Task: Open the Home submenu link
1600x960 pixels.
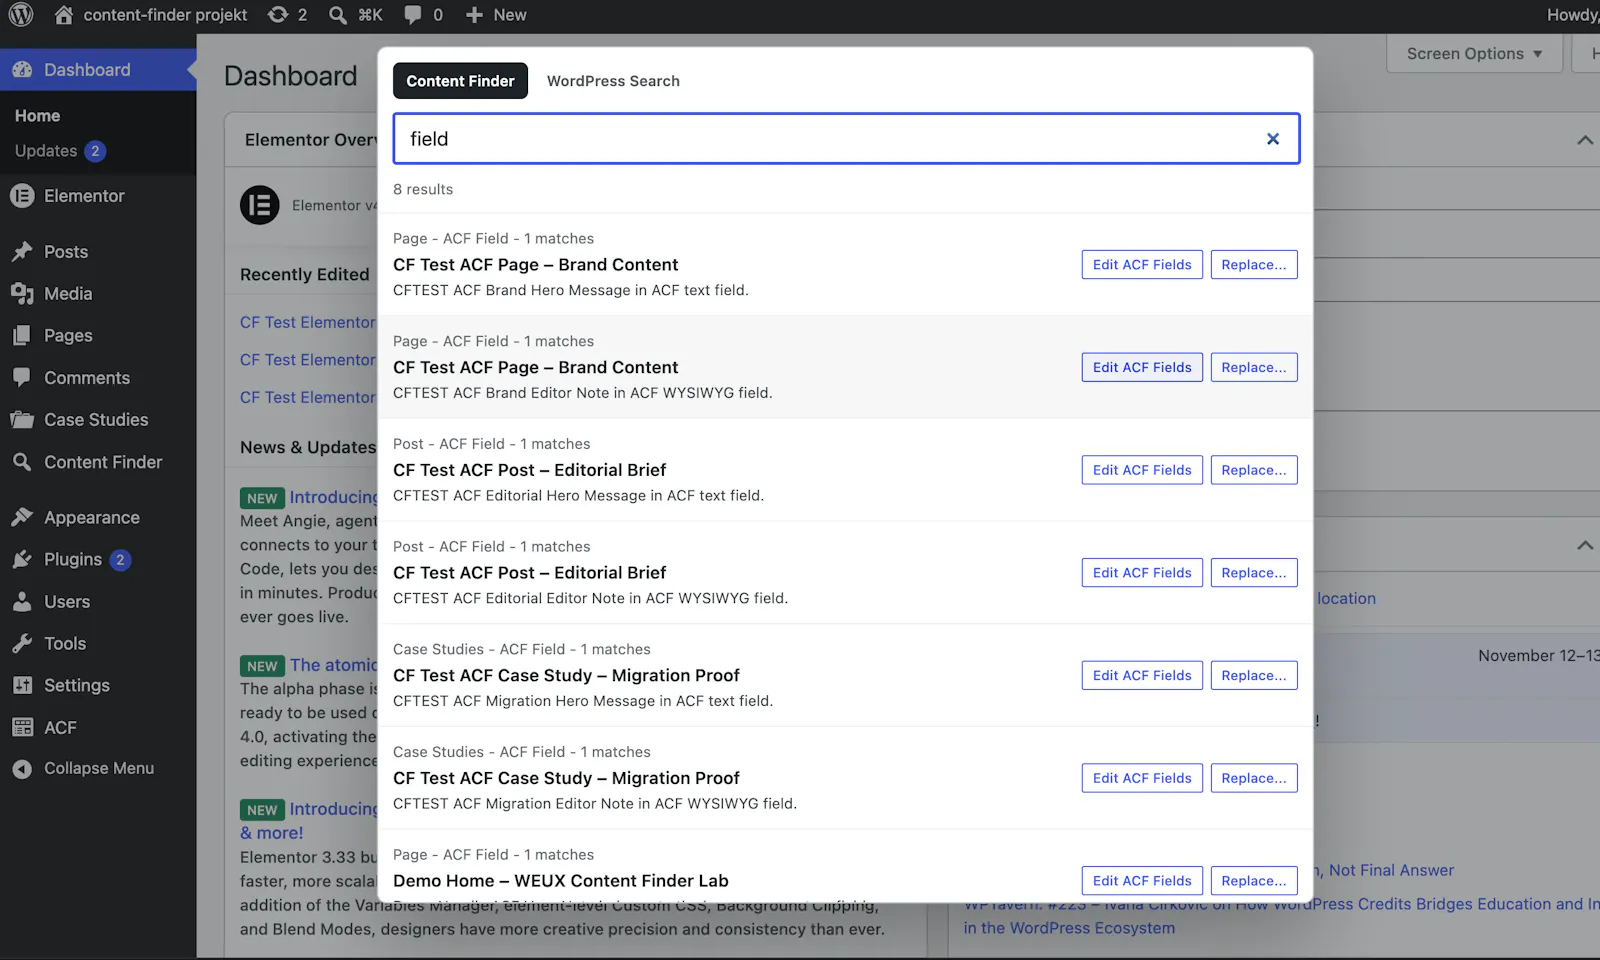Action: tap(38, 116)
